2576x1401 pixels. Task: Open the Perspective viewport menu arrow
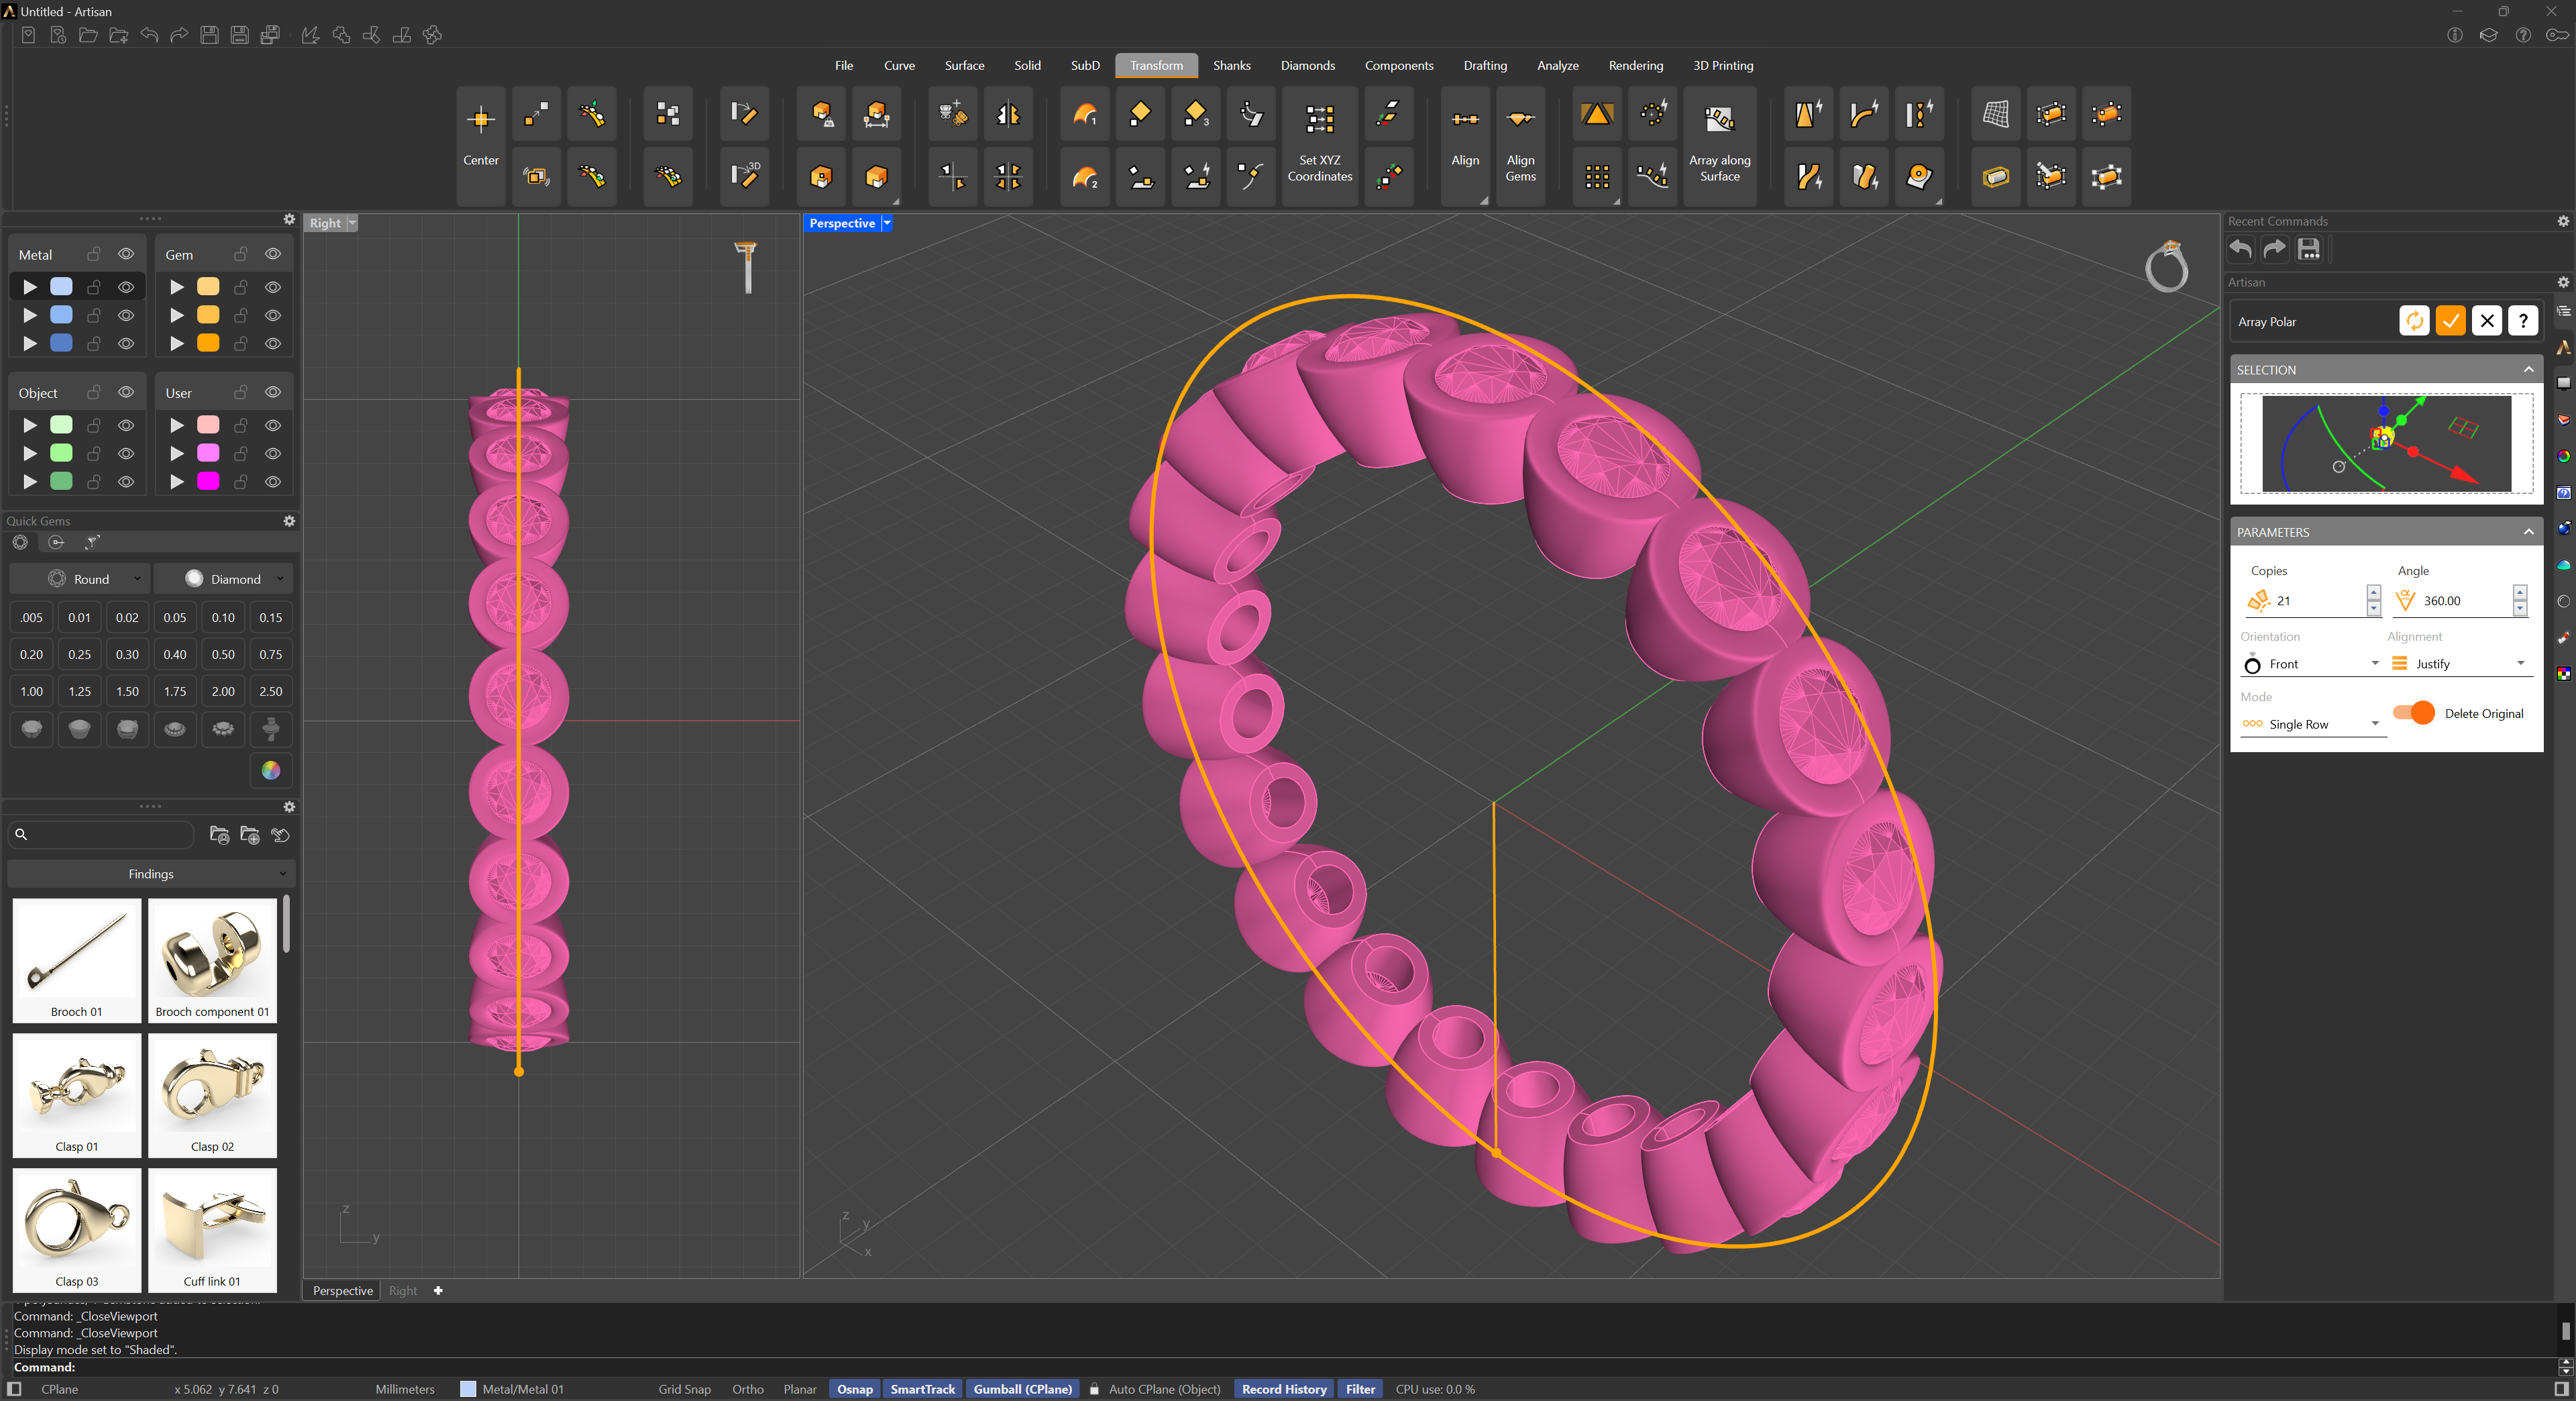tap(886, 223)
